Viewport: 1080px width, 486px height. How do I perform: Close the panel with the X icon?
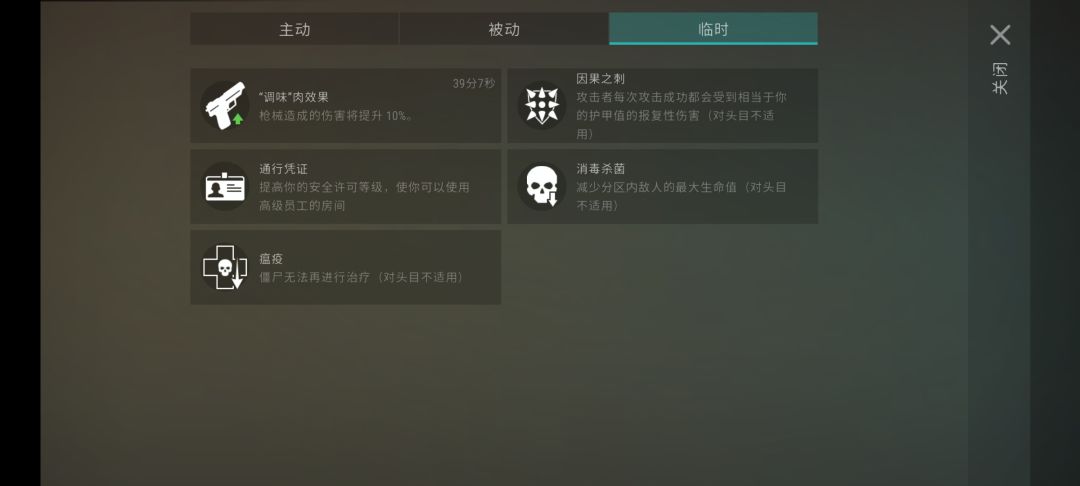pos(1000,35)
